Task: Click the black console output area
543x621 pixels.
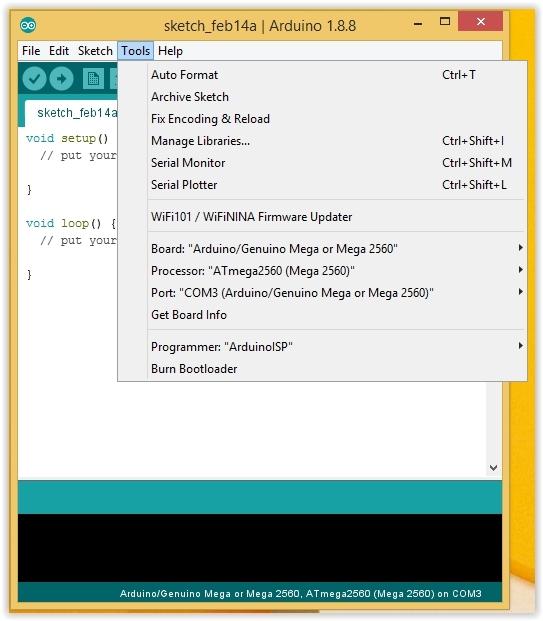Action: tap(260, 548)
